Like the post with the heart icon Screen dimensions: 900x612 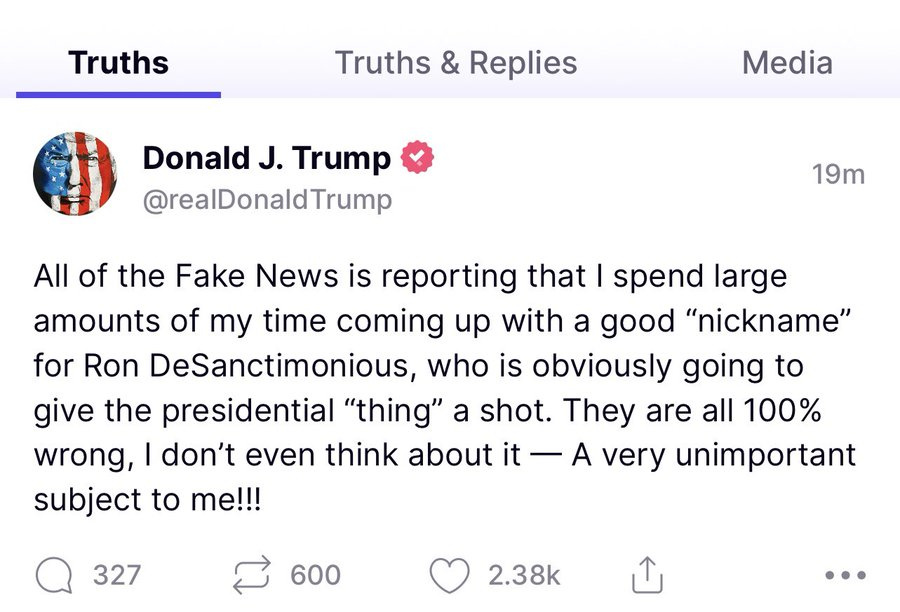coord(449,575)
